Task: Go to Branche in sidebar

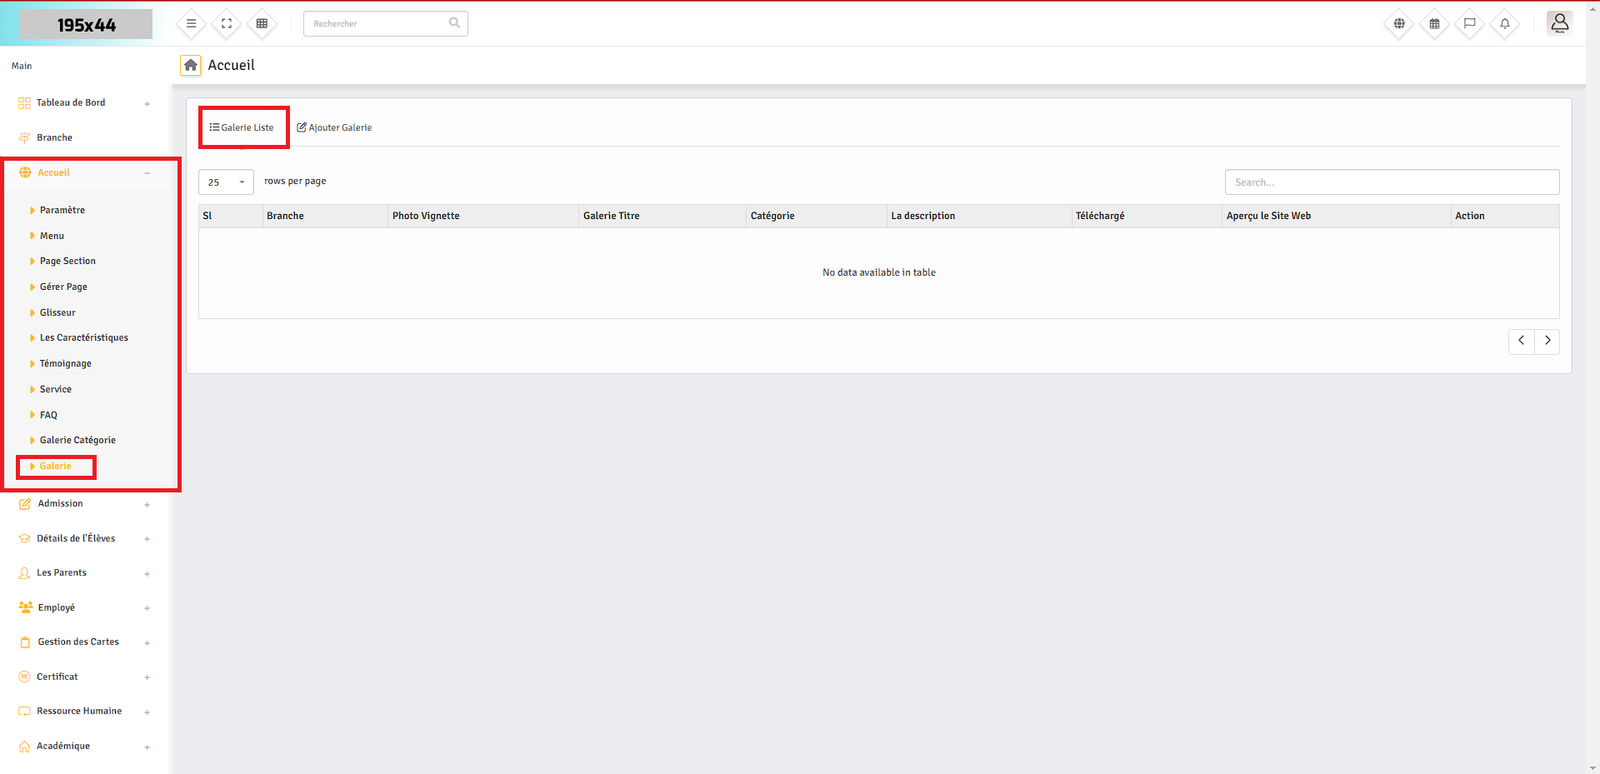Action: point(54,138)
